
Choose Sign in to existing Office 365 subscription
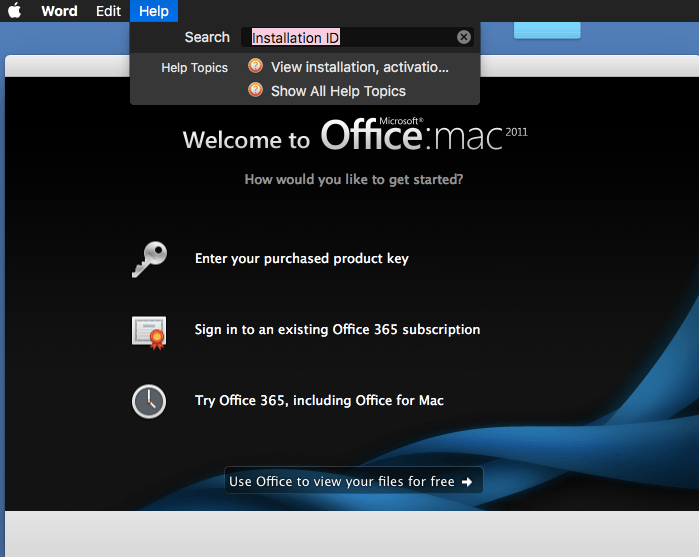337,330
